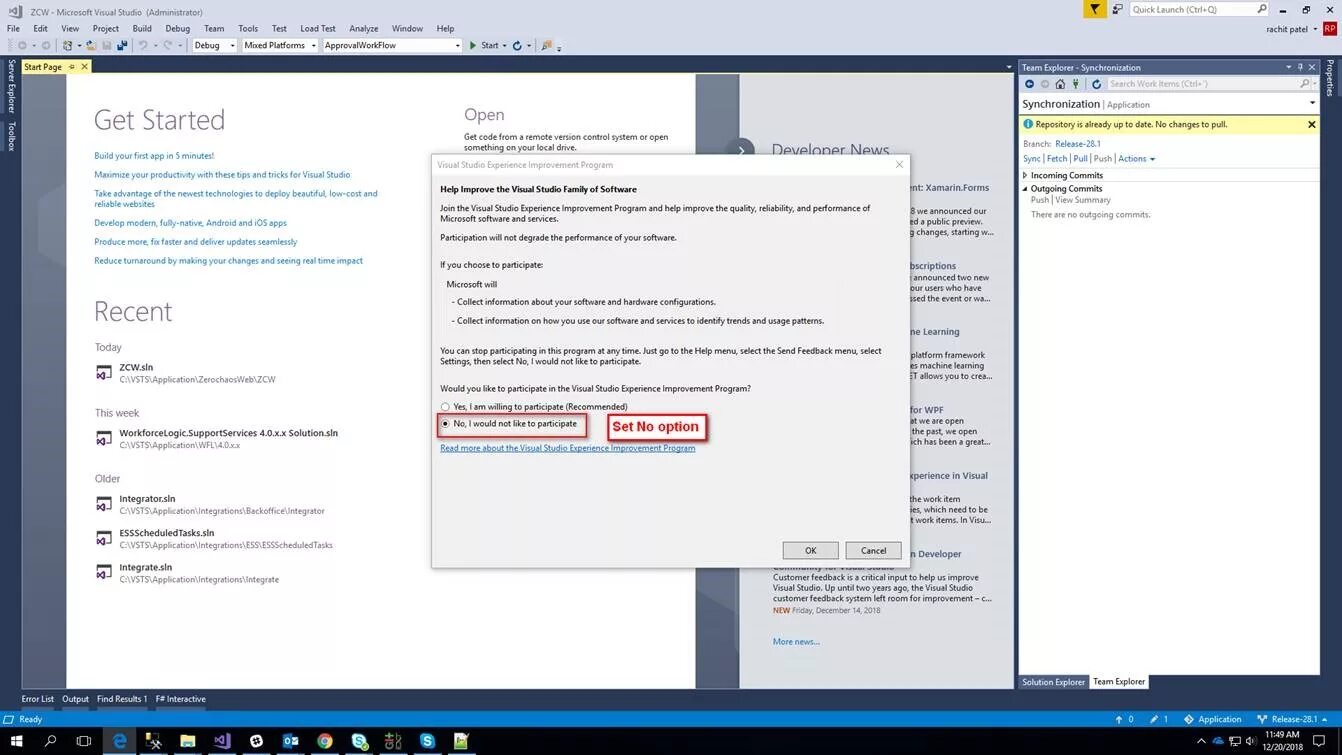
Task: Dismiss the repository up-to-date notification
Action: coord(1311,125)
